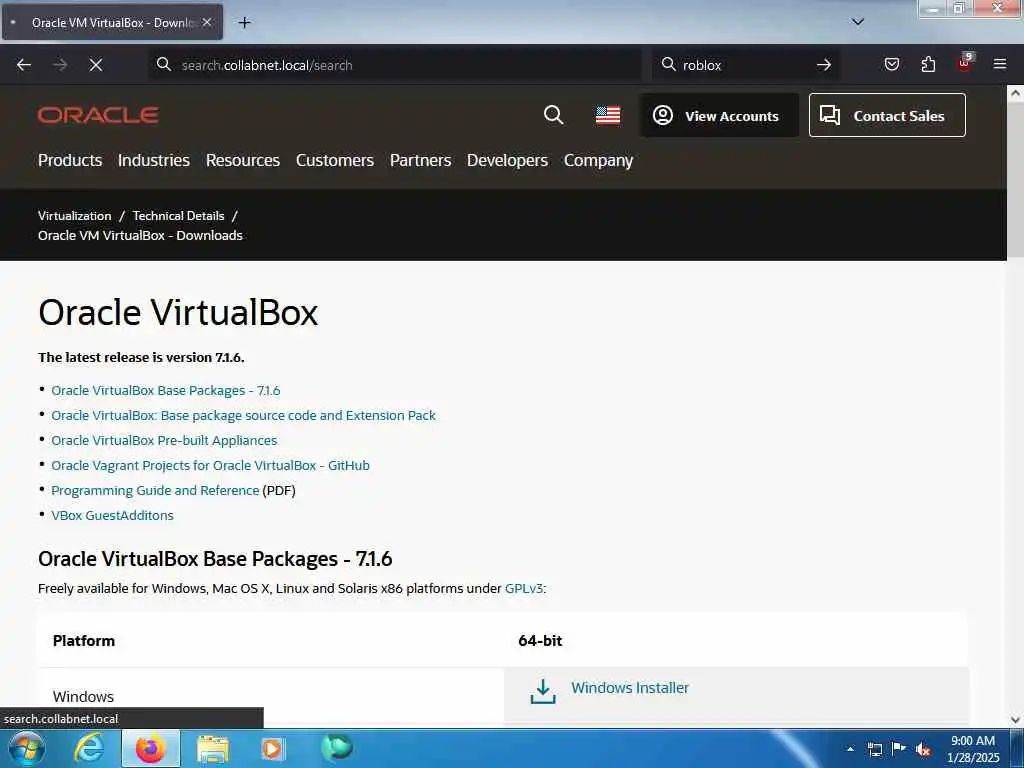The height and width of the screenshot is (768, 1024).
Task: Click the Contact Sales button
Action: 887,115
